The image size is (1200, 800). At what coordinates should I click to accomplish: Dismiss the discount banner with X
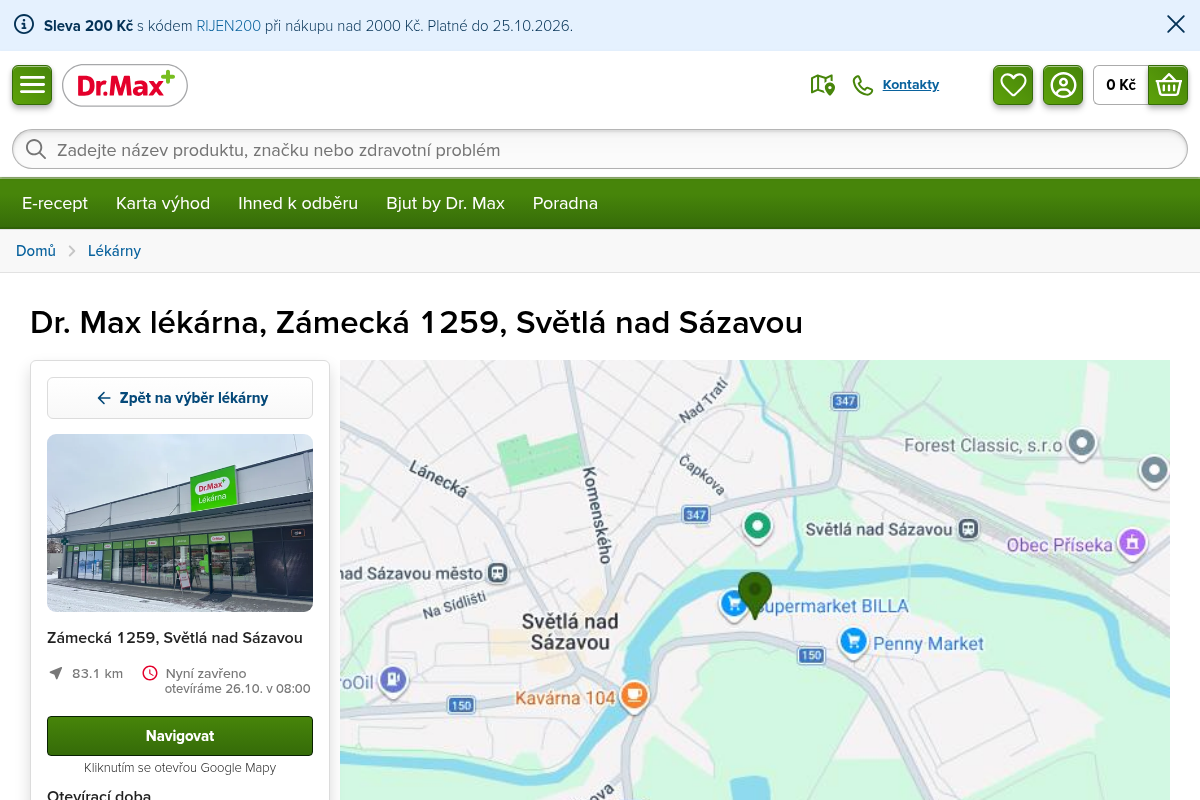[x=1176, y=25]
